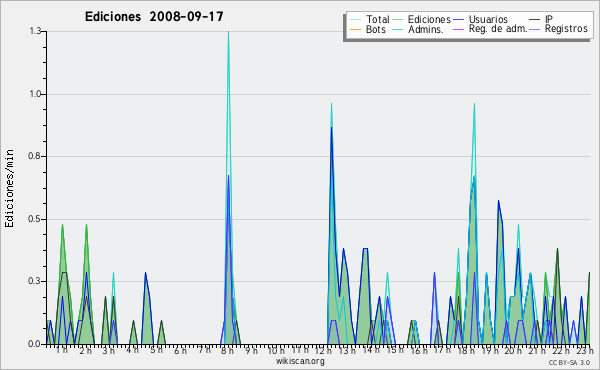600x370 pixels.
Task: Click the '4 h' x-axis label
Action: 132,350
